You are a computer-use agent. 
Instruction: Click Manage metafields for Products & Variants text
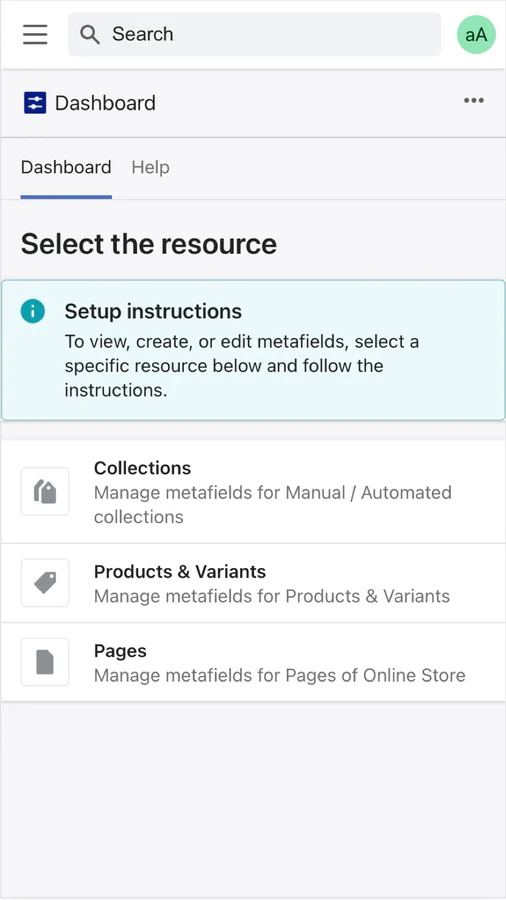272,596
